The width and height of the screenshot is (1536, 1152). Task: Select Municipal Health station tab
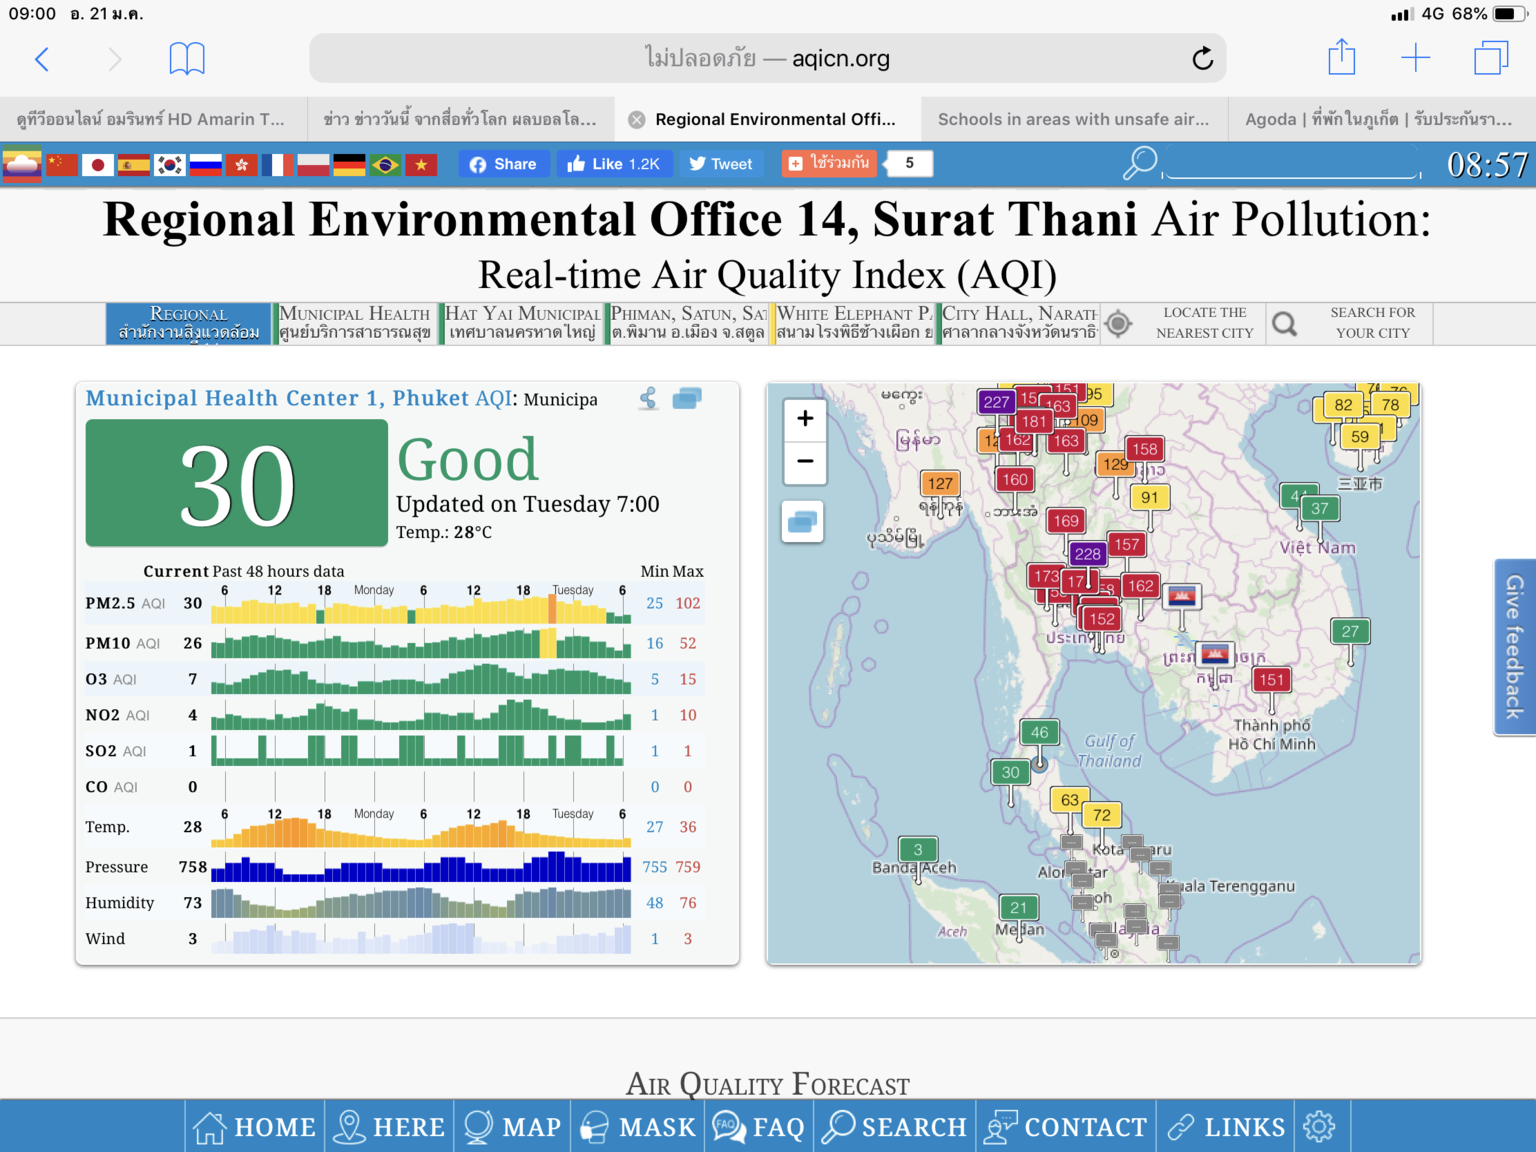pos(355,323)
